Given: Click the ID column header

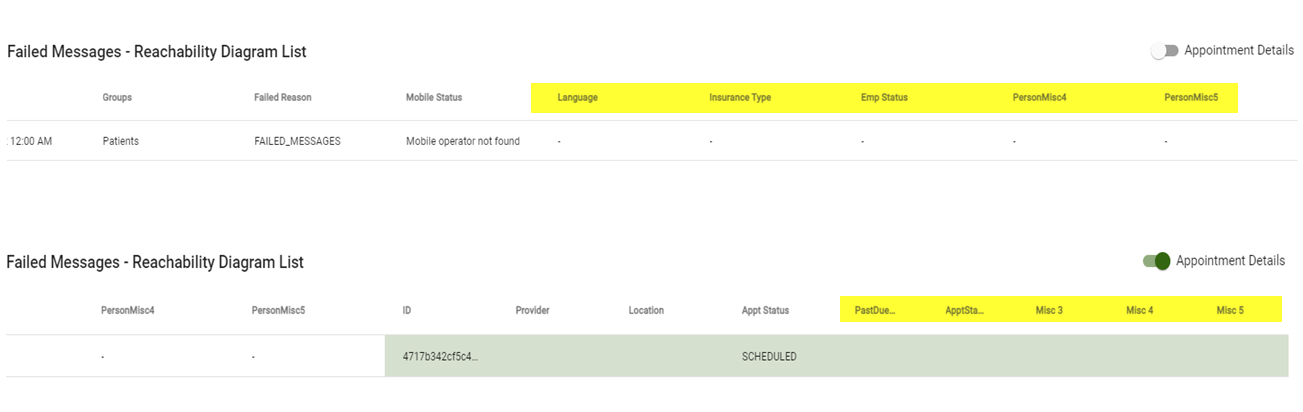Looking at the screenshot, I should click(407, 310).
